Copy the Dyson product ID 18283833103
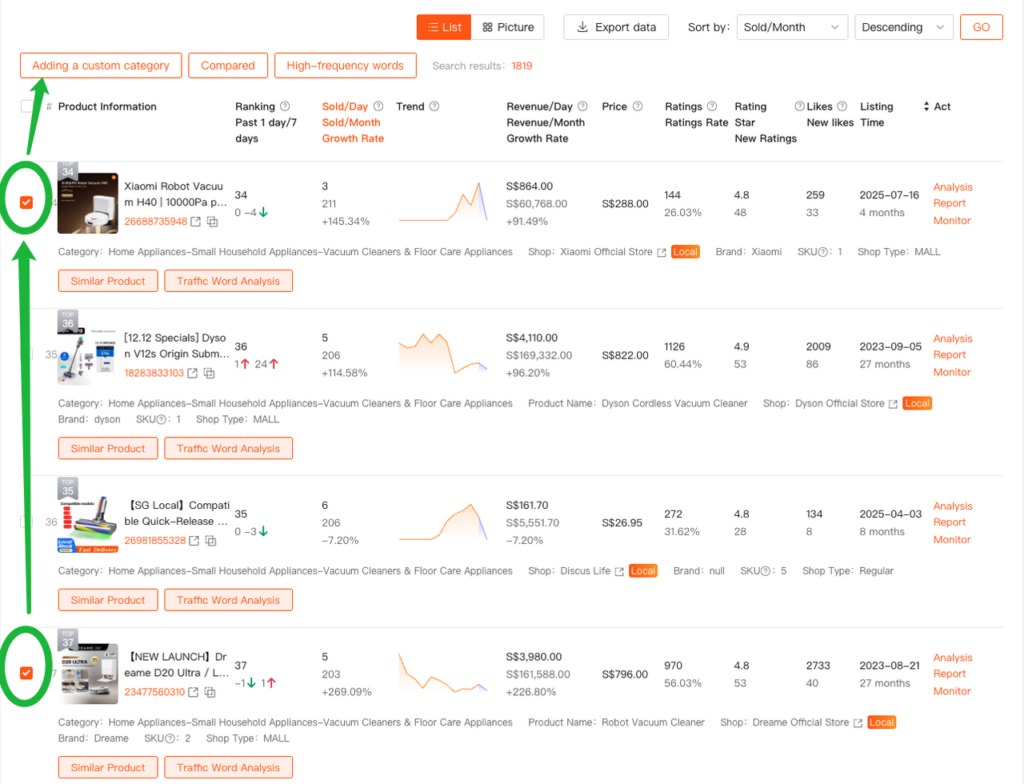This screenshot has height=784, width=1024. click(x=209, y=373)
